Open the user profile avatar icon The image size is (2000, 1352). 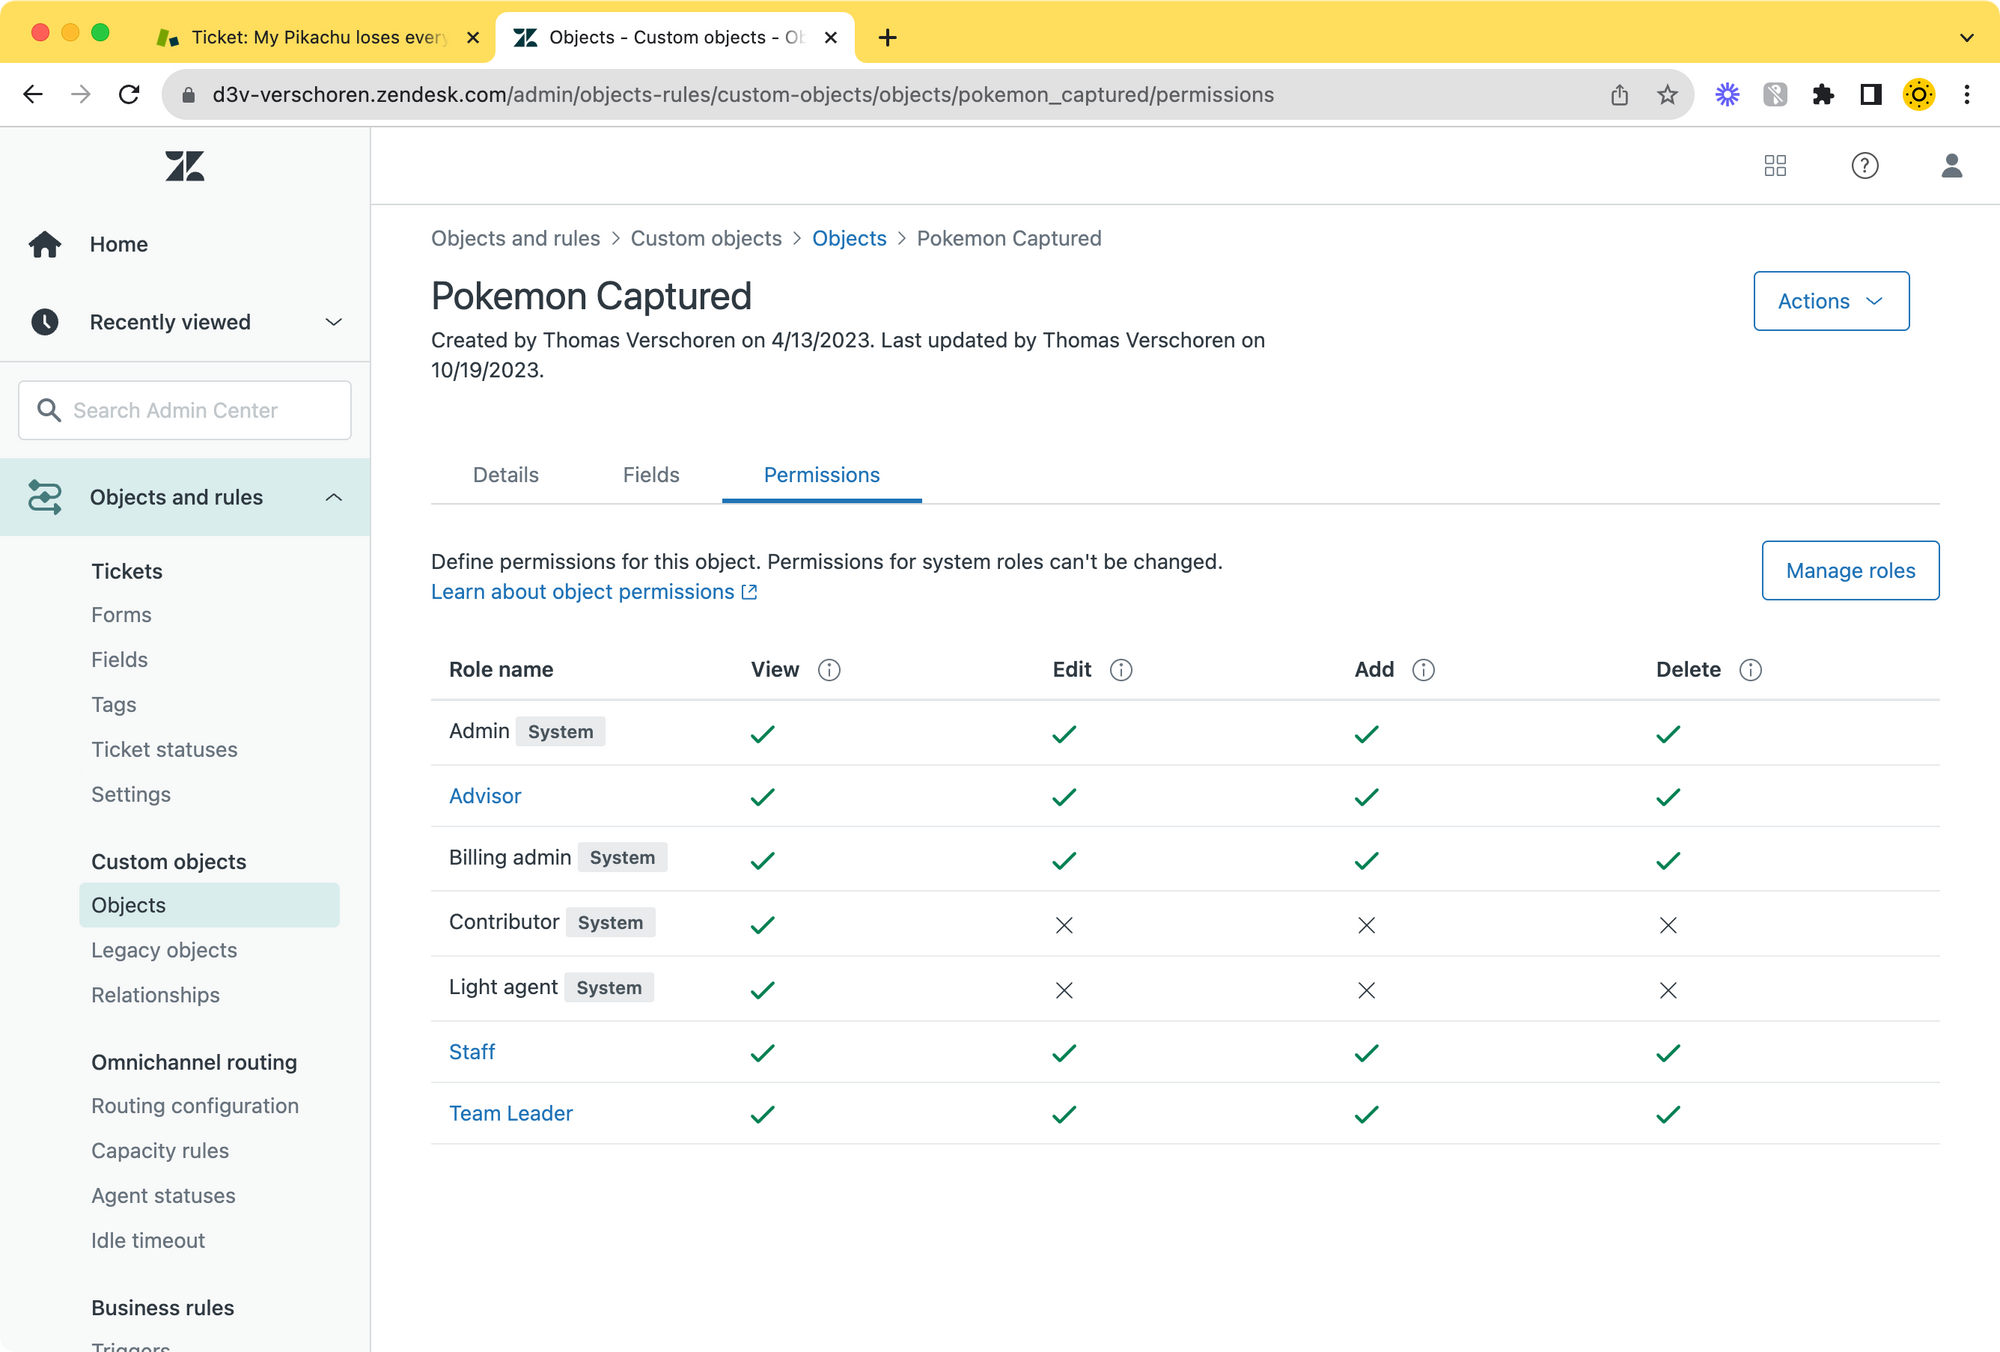click(1951, 166)
